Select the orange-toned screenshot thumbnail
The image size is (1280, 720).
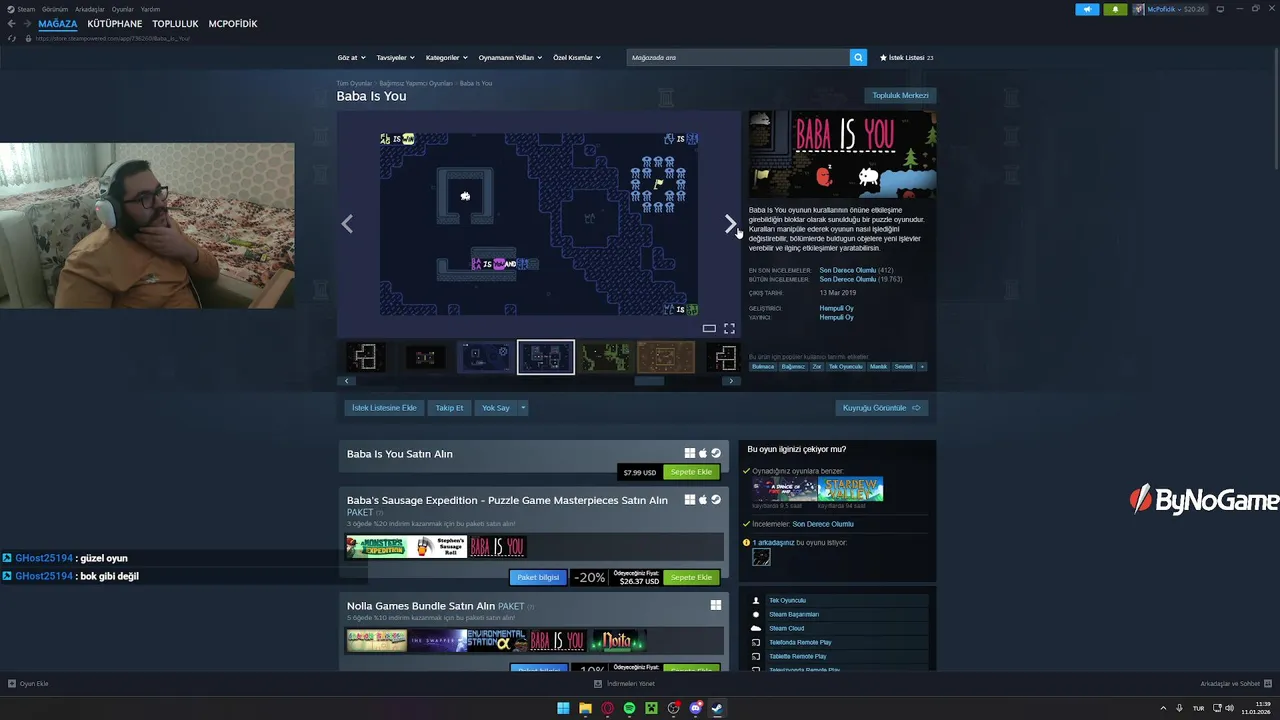tap(666, 357)
